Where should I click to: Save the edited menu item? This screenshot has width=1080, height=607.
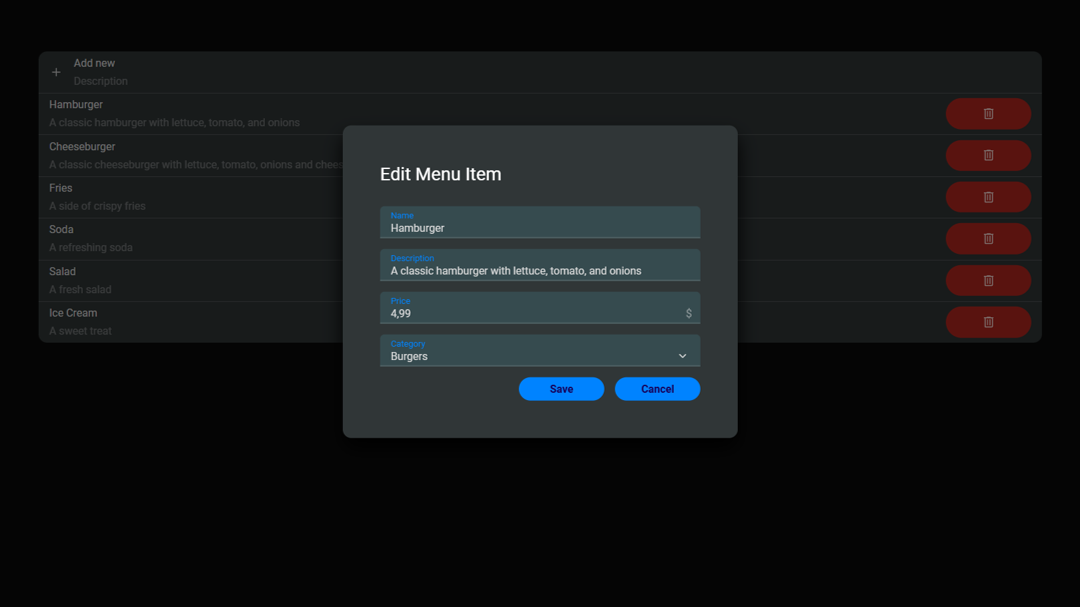coord(561,389)
